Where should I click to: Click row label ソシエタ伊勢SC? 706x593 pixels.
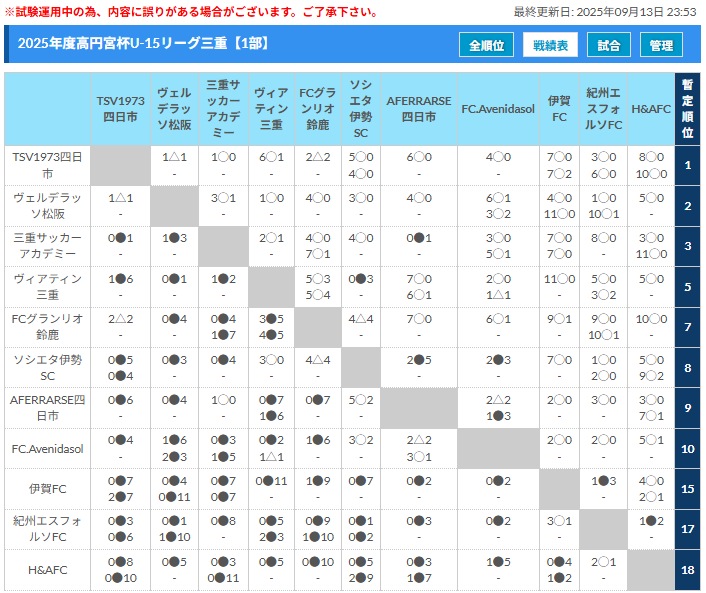(47, 368)
